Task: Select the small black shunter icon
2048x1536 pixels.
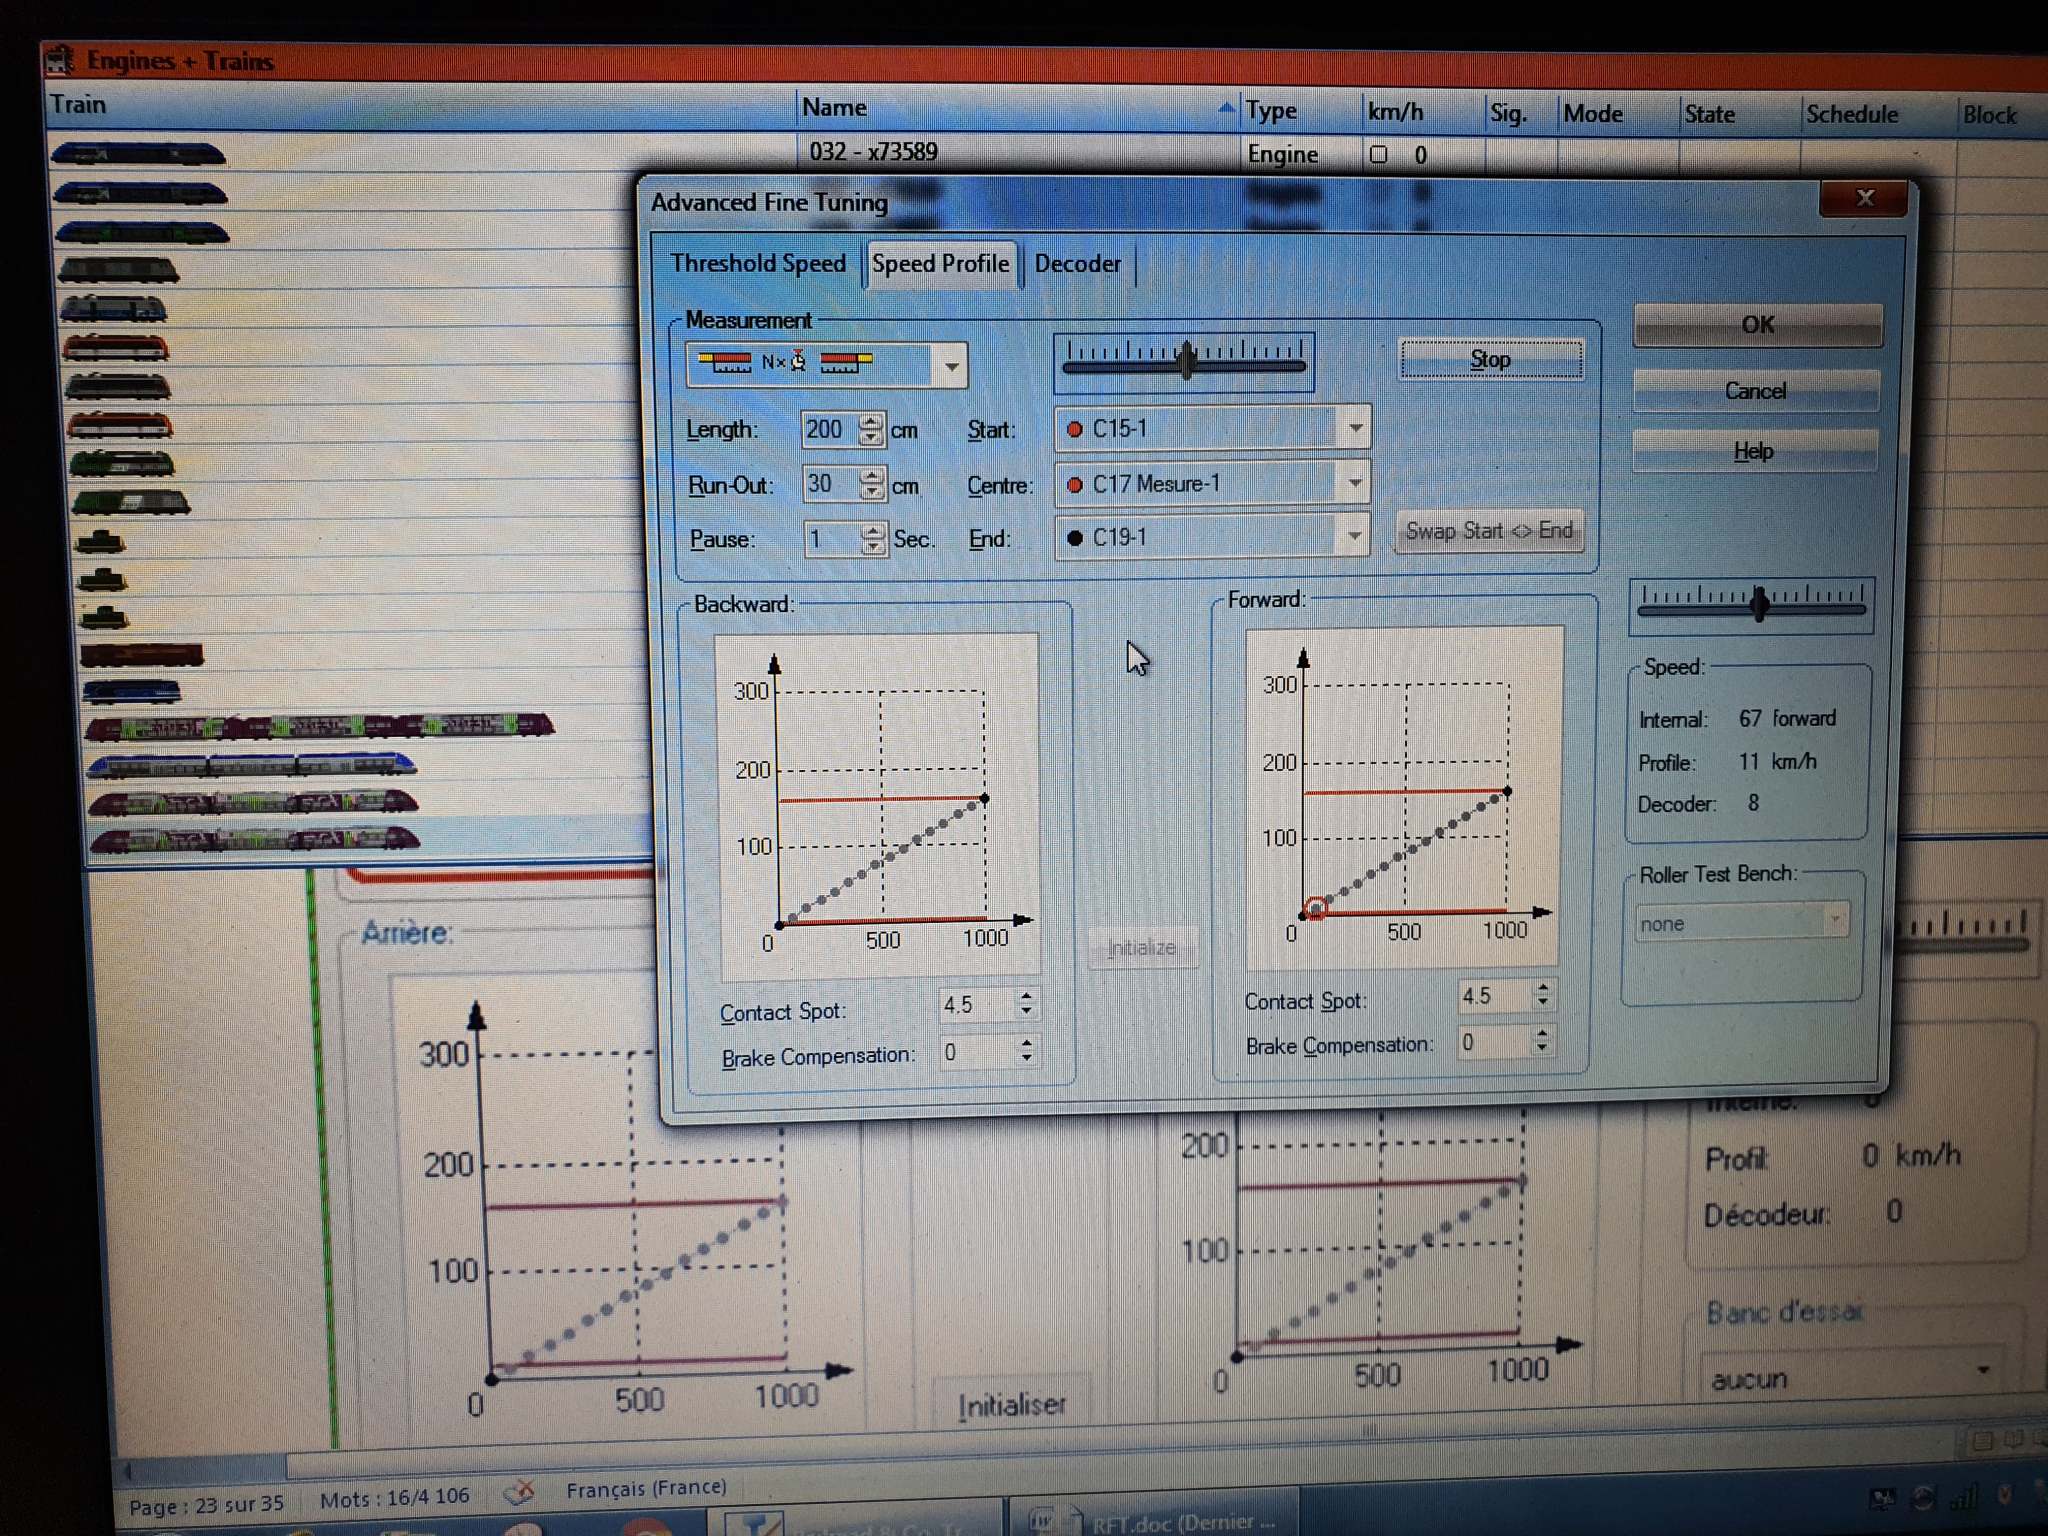Action: tap(100, 543)
